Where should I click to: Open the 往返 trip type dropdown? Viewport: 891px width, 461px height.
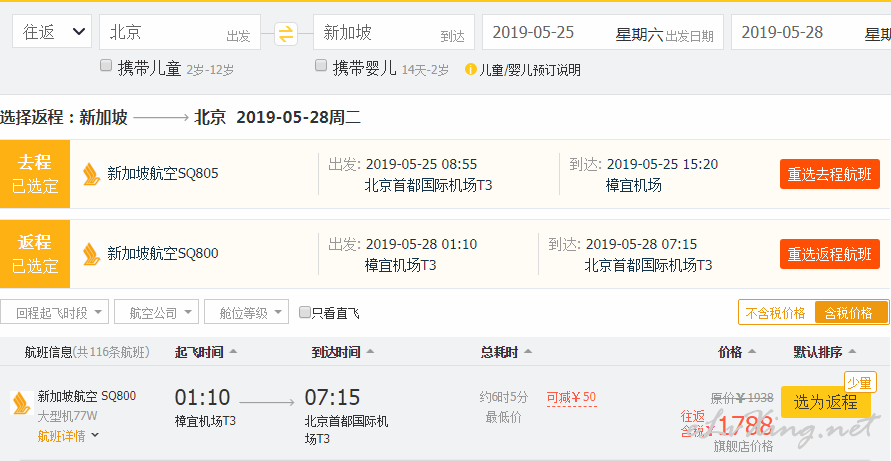click(52, 31)
